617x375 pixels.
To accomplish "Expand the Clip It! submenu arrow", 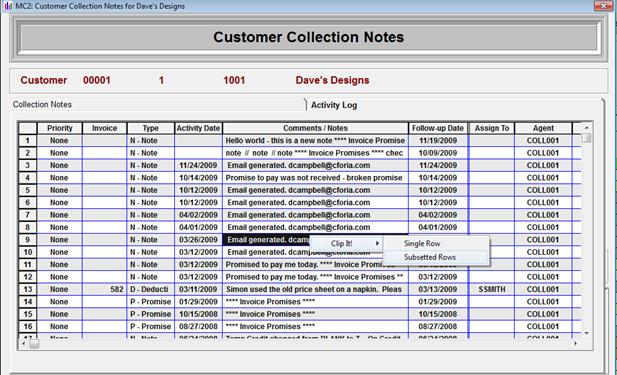I will [377, 244].
